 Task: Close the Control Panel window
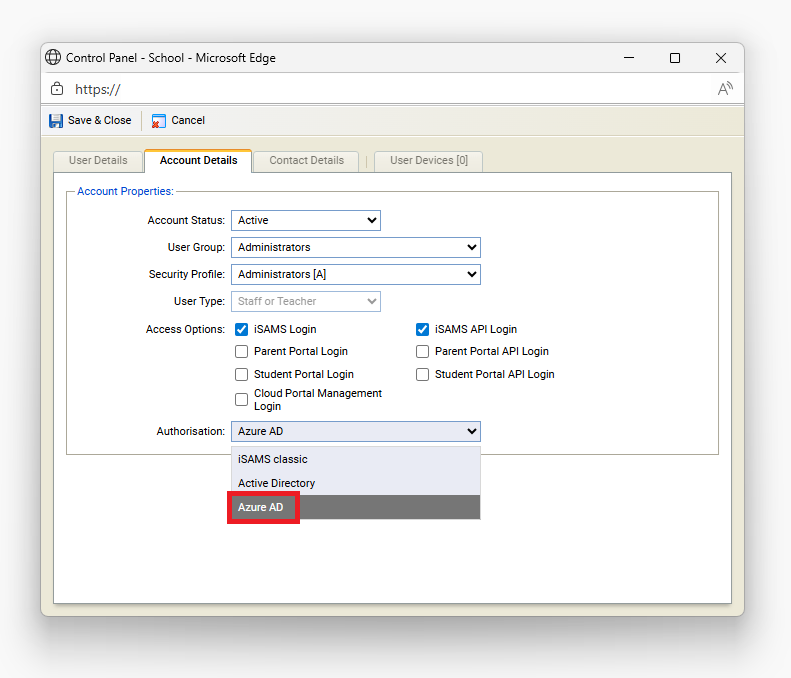click(x=720, y=58)
